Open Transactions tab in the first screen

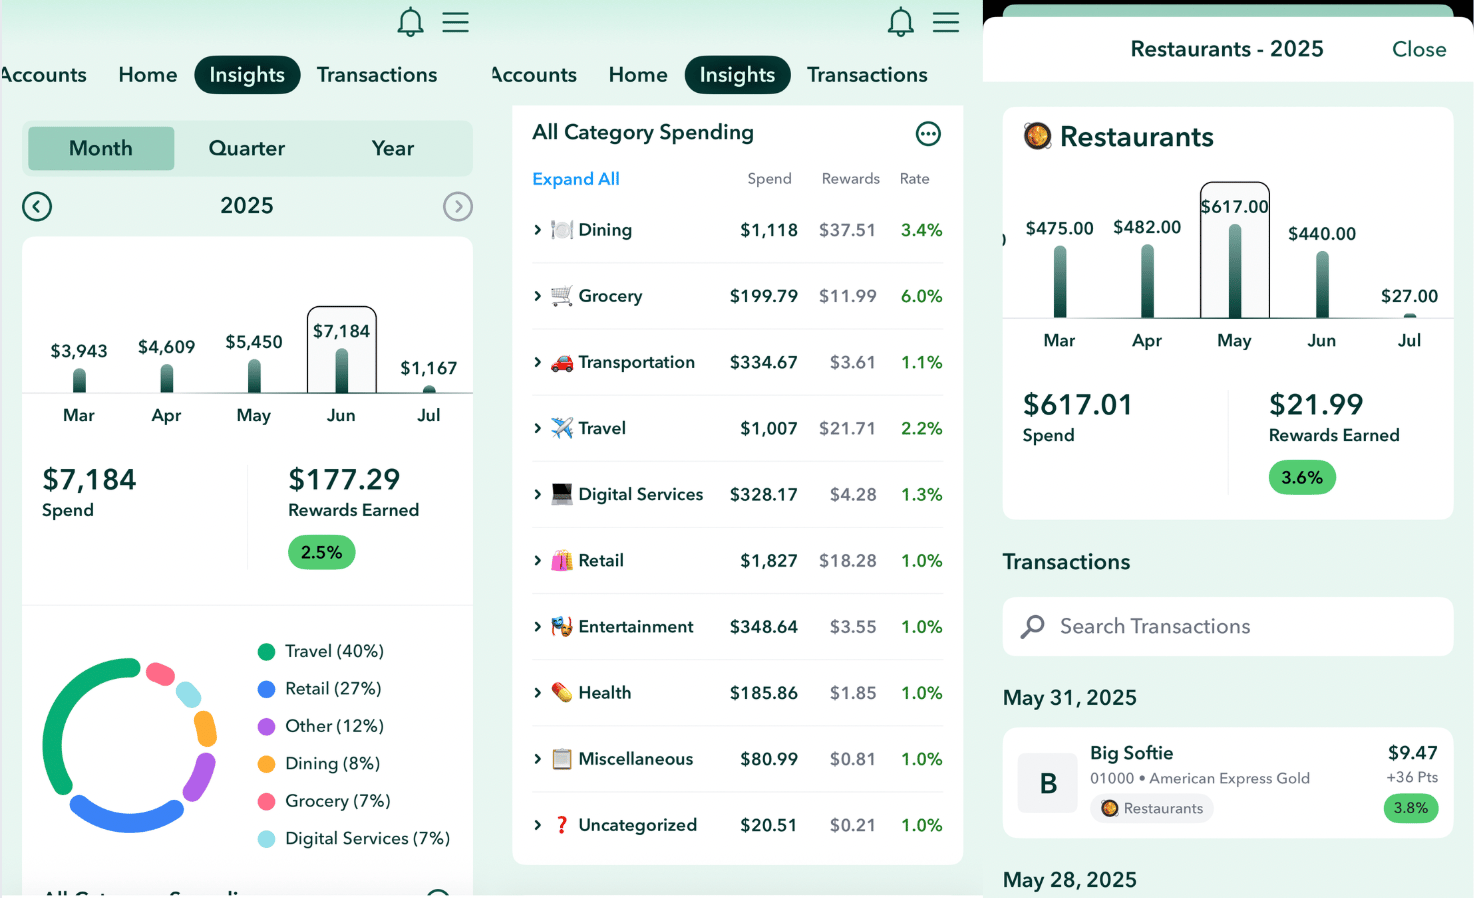(377, 75)
